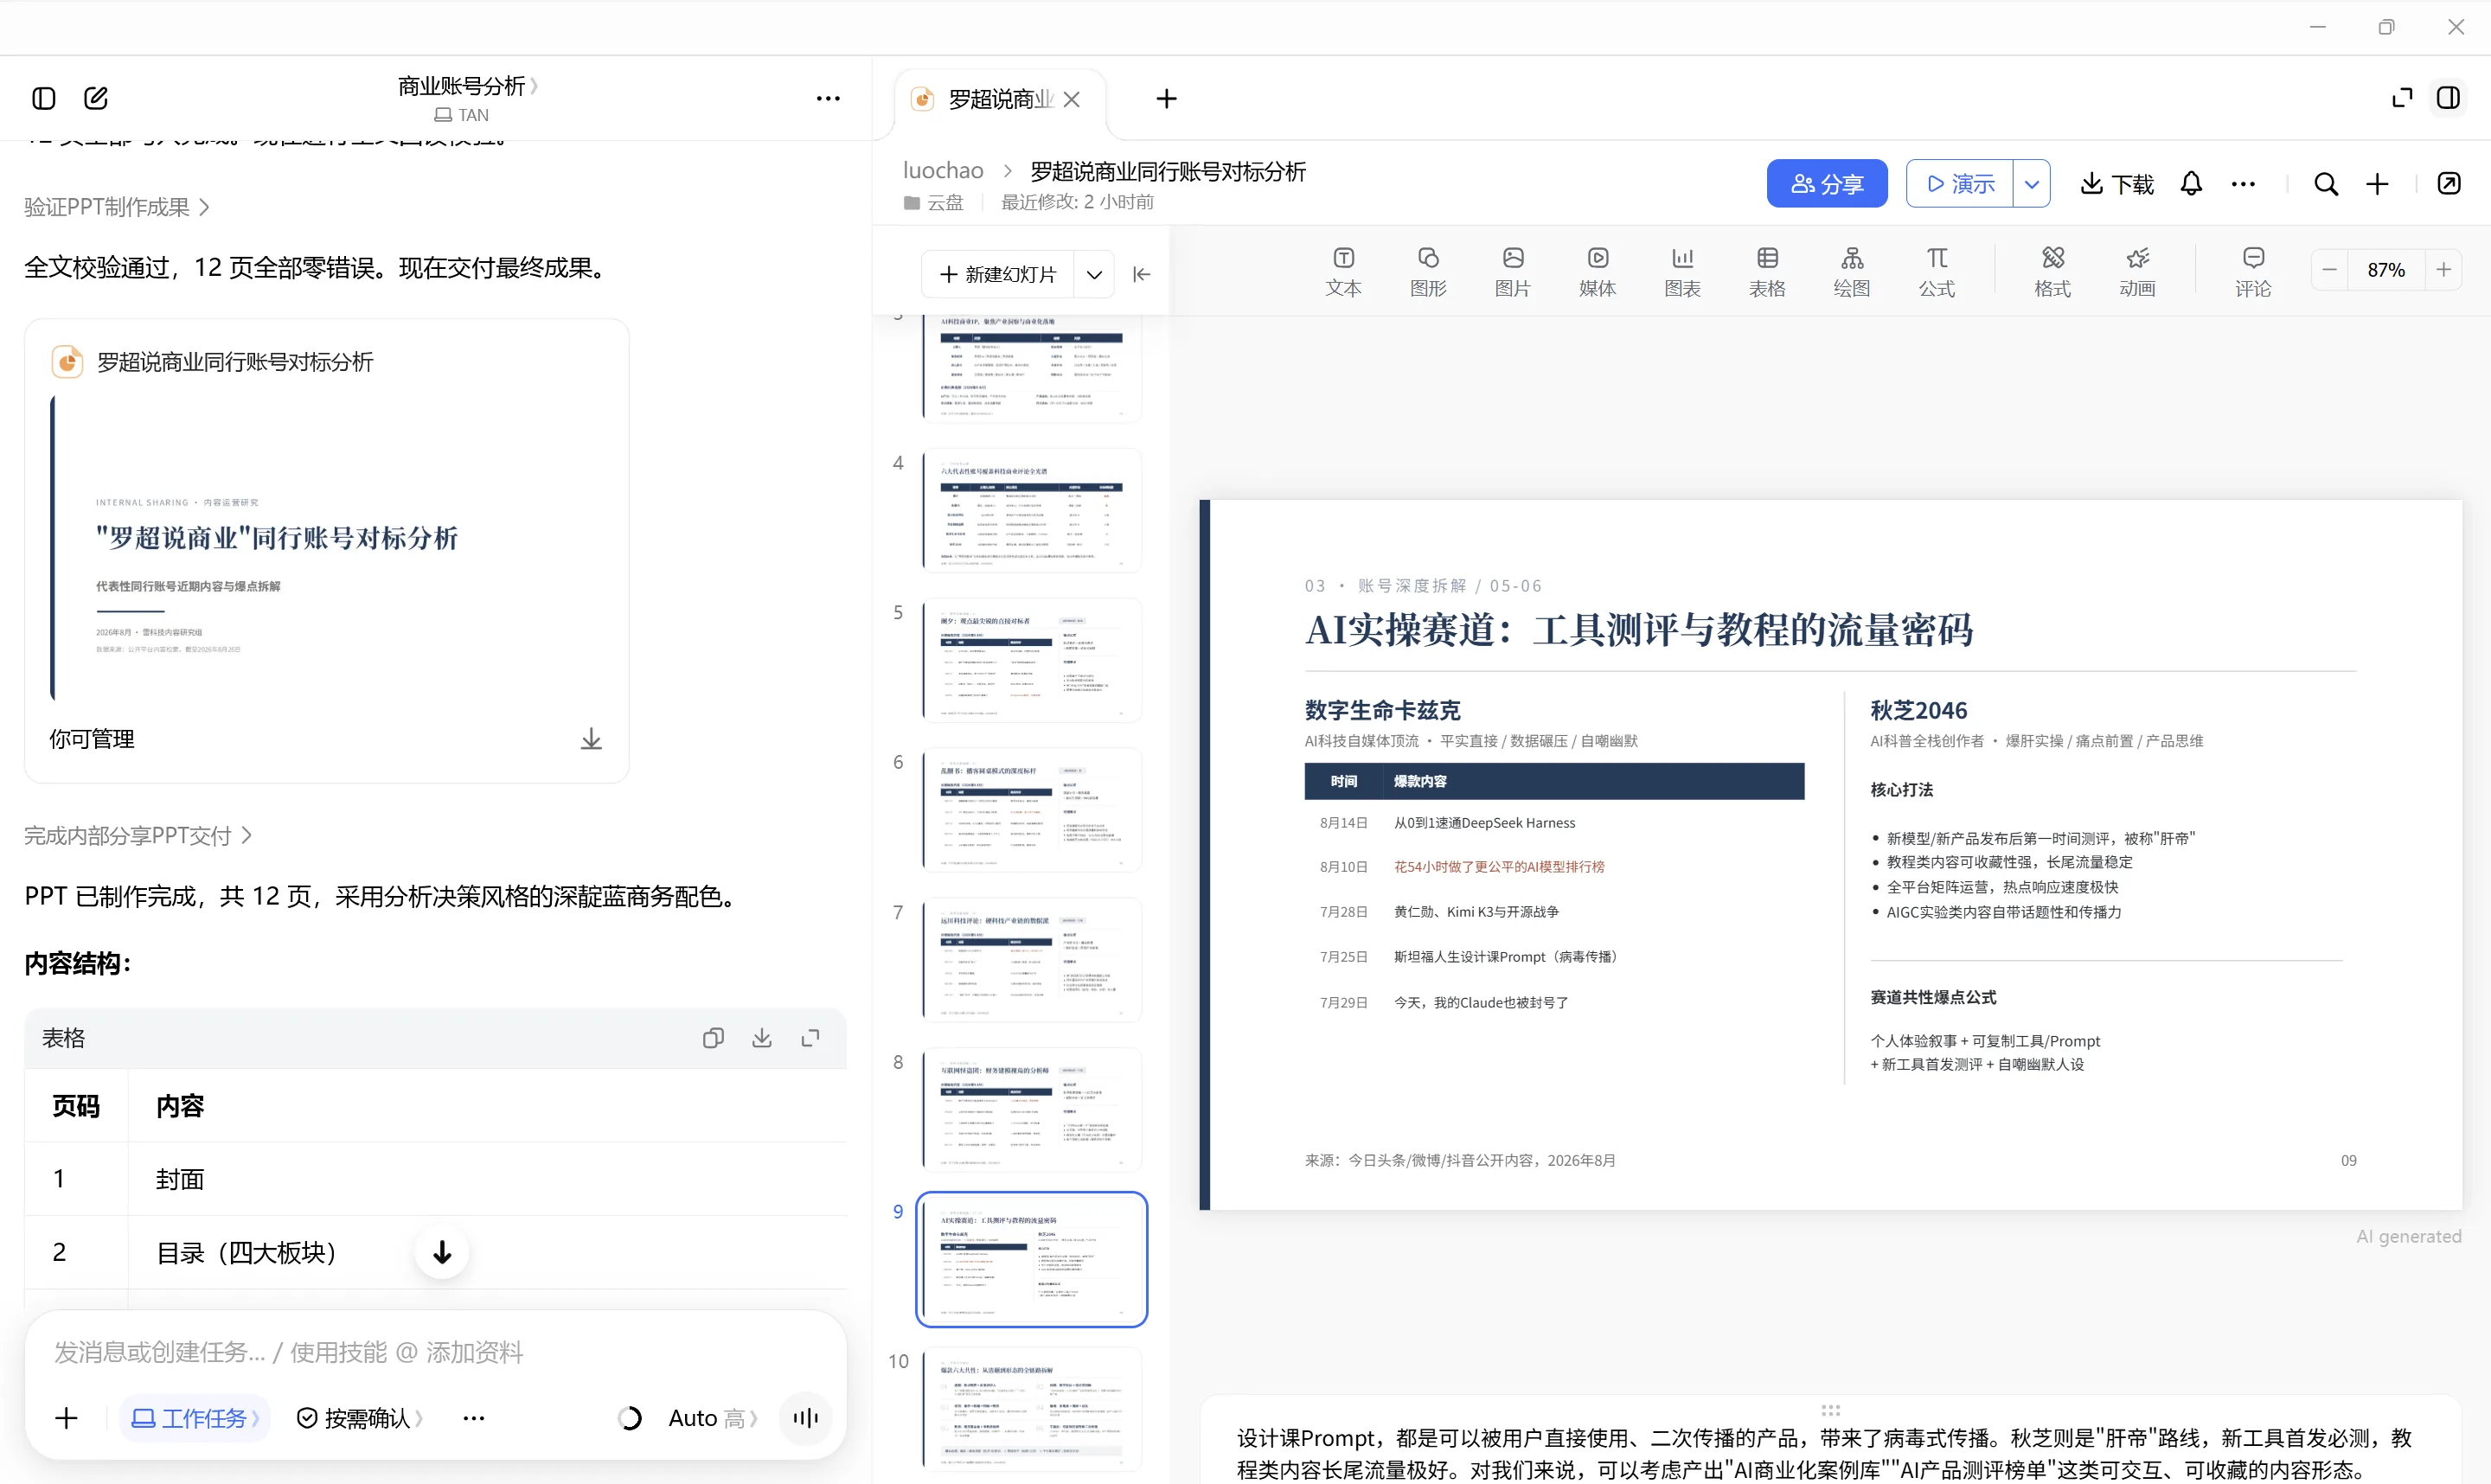Expand the 新建幻灯片 layout dropdown

click(x=1094, y=274)
